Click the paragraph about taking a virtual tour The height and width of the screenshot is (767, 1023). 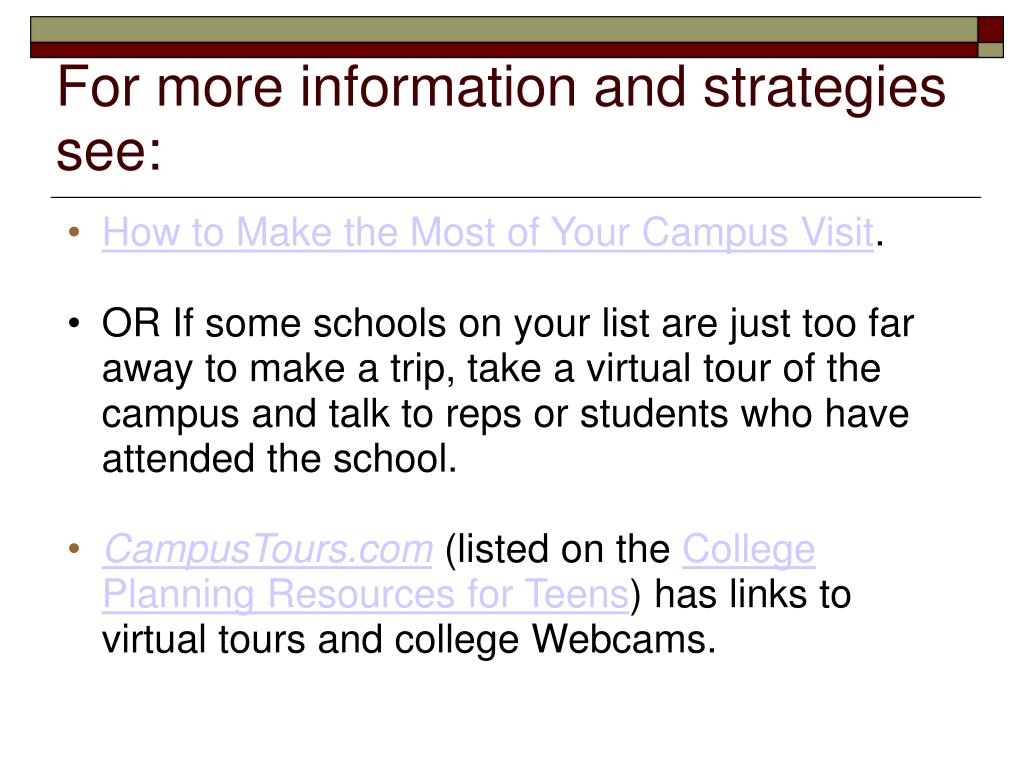508,391
